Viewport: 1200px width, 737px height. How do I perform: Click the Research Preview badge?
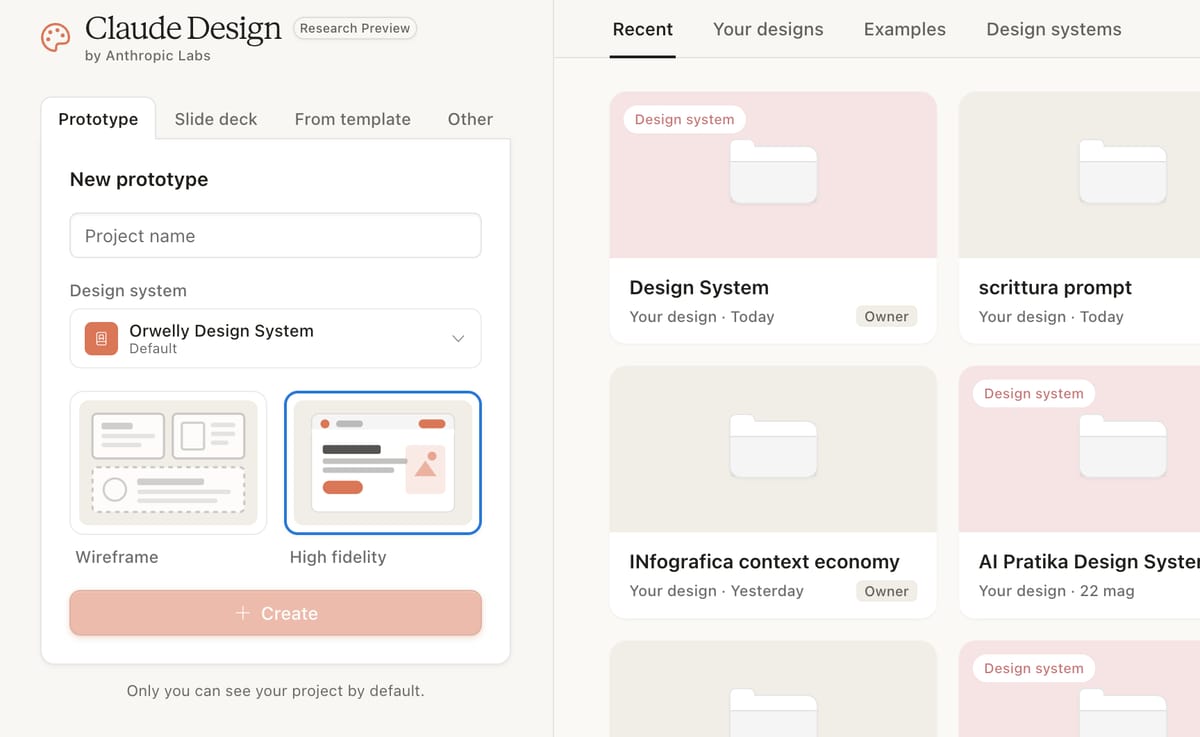tap(355, 28)
